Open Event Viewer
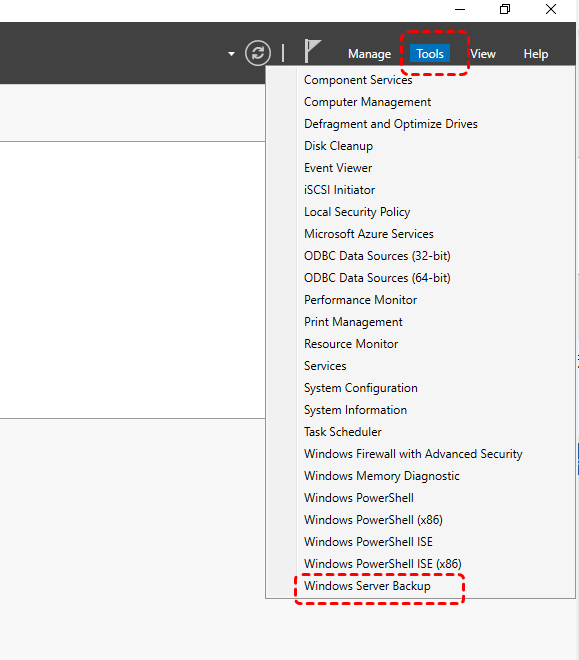 (338, 168)
